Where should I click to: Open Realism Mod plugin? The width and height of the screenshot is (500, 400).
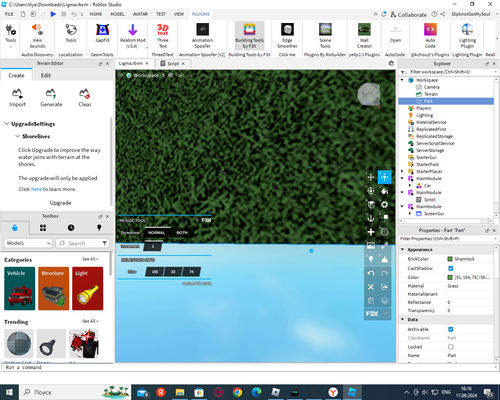tap(133, 36)
